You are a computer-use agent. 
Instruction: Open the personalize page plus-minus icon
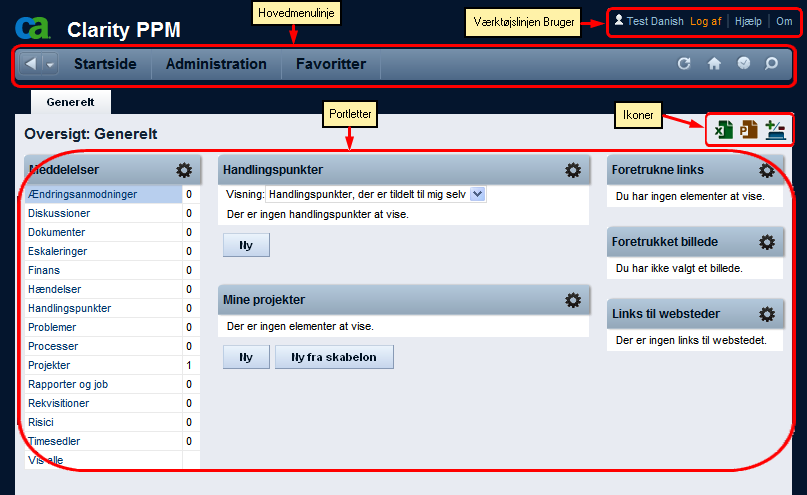pyautogui.click(x=775, y=130)
